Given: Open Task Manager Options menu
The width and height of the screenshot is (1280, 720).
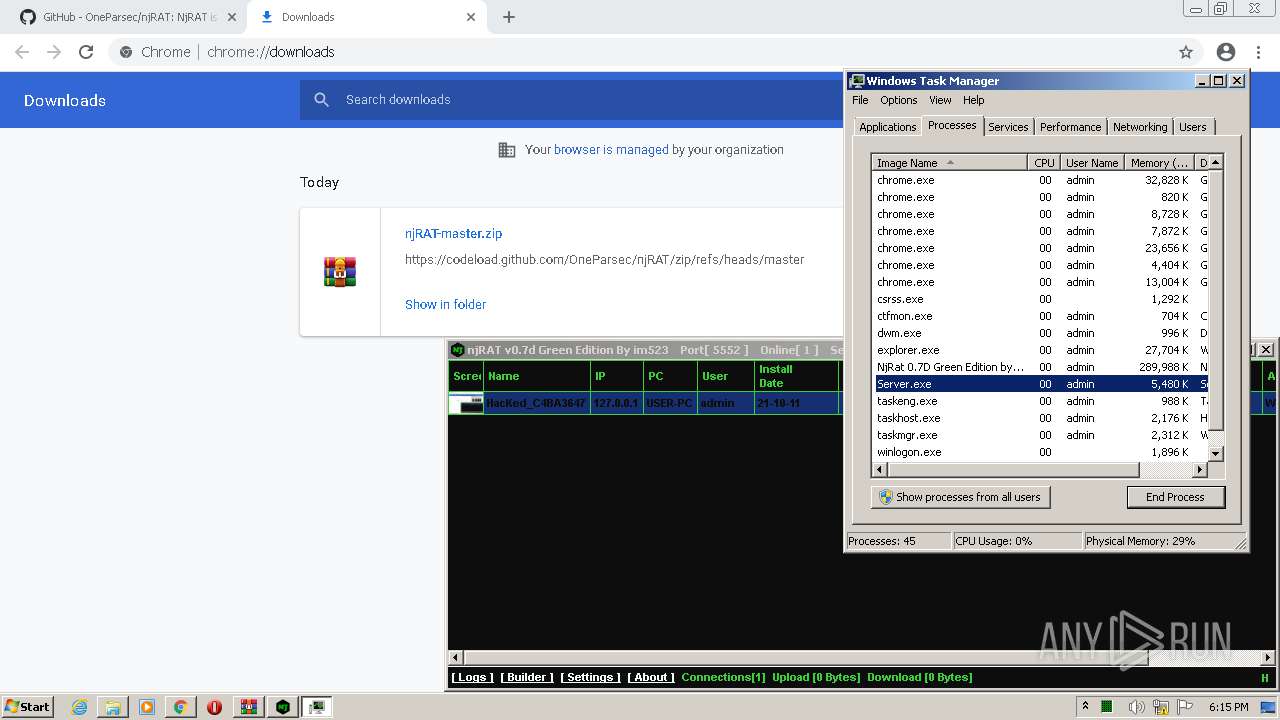Looking at the screenshot, I should pyautogui.click(x=898, y=100).
